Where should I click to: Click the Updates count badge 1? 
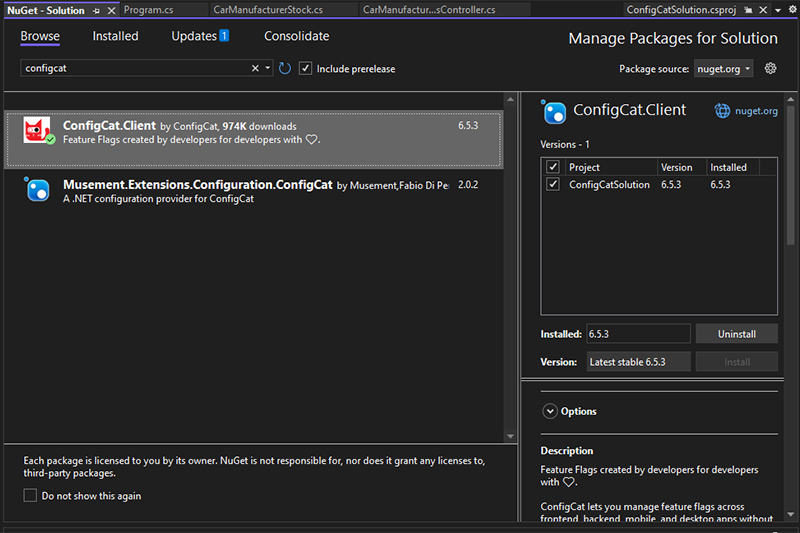click(224, 36)
